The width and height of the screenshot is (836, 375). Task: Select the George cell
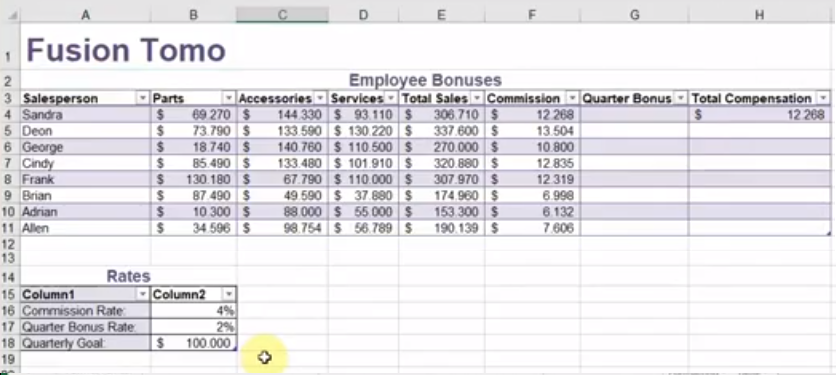click(85, 147)
